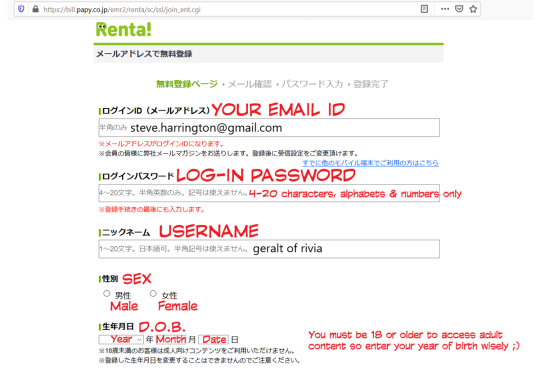
Task: Click the 性別 field label
Action: click(x=110, y=279)
